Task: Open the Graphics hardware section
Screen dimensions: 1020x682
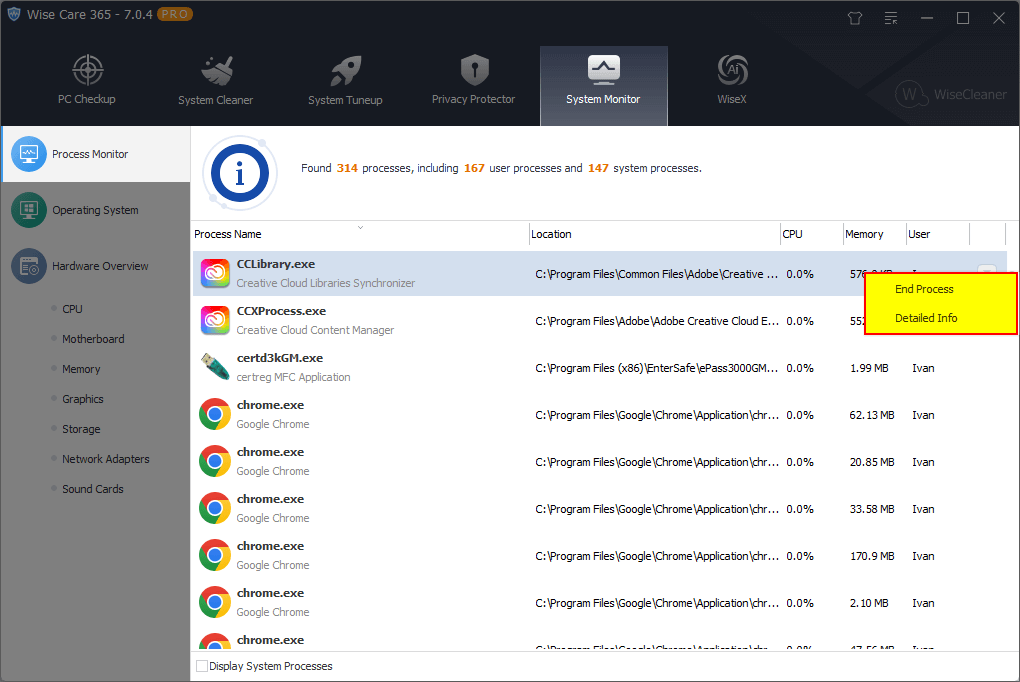Action: point(83,399)
